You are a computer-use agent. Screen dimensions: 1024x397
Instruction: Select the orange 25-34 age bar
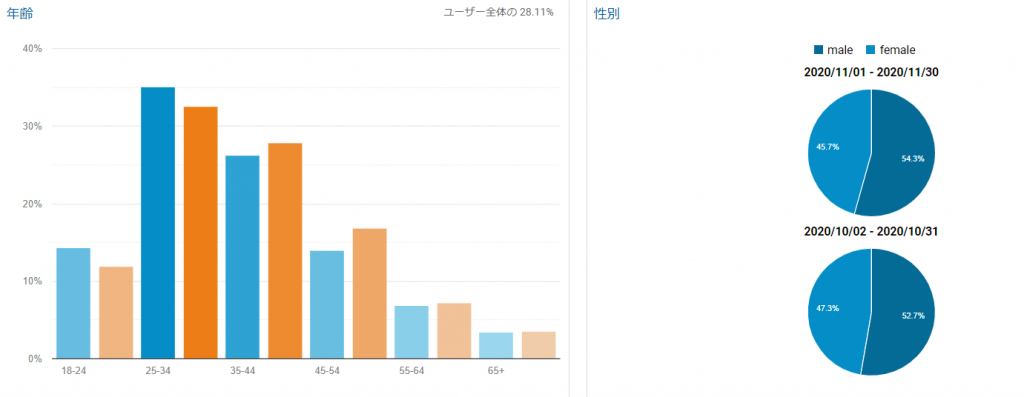point(200,232)
